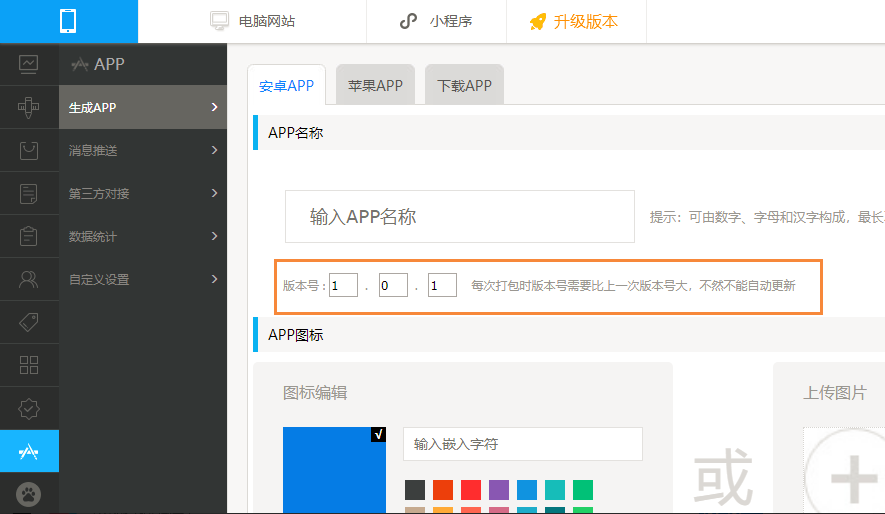Switch to the 苹果APP tab
885x514 pixels.
[375, 85]
